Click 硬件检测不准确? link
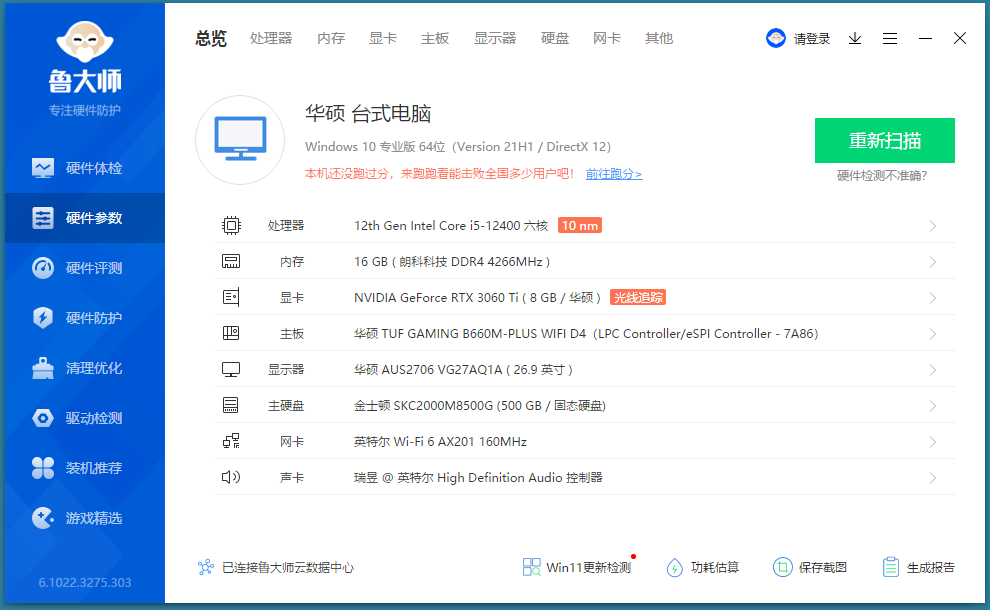Image resolution: width=990 pixels, height=610 pixels. 882,176
